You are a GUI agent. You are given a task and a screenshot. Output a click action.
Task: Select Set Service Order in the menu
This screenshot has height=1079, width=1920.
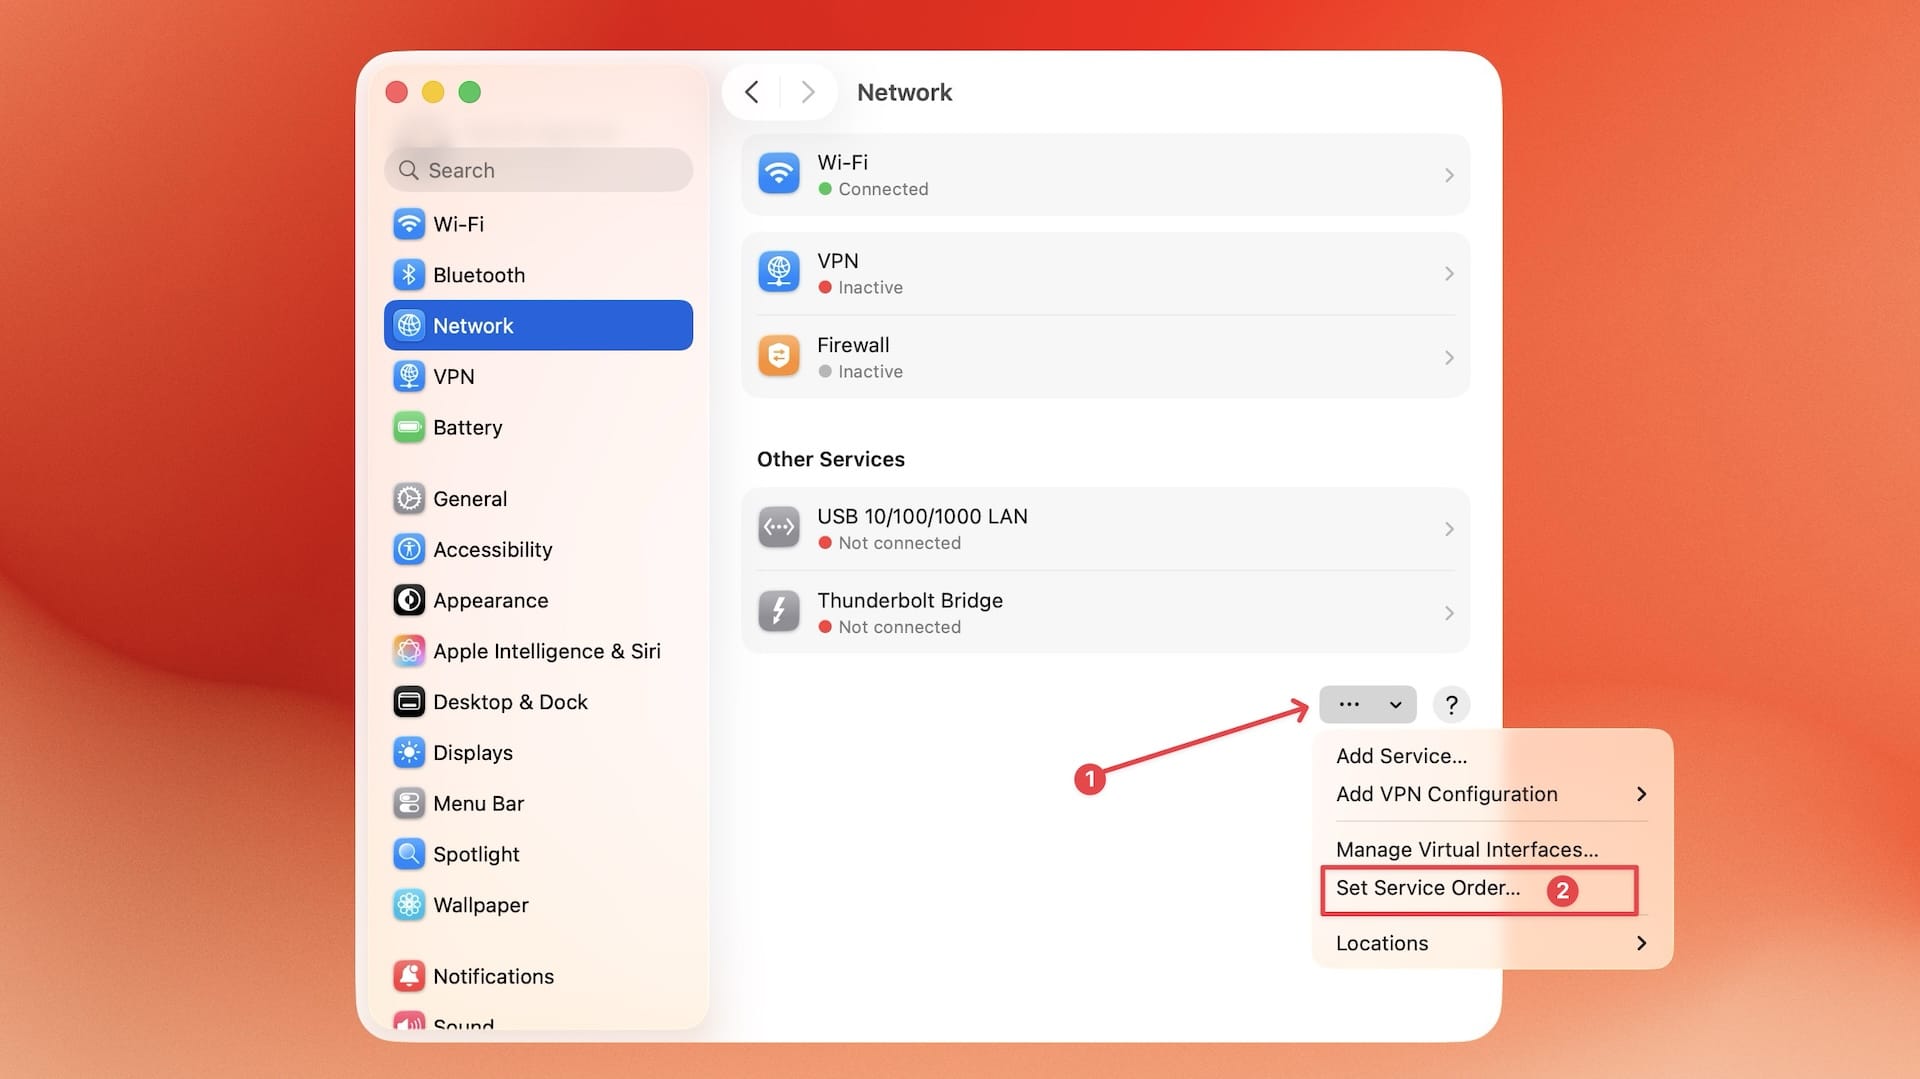click(x=1427, y=888)
